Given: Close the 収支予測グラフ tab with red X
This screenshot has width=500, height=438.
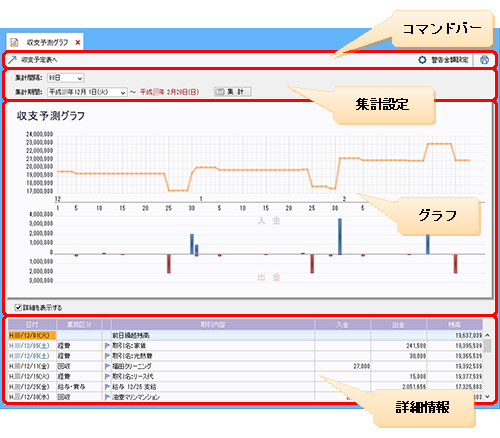Looking at the screenshot, I should pos(78,43).
